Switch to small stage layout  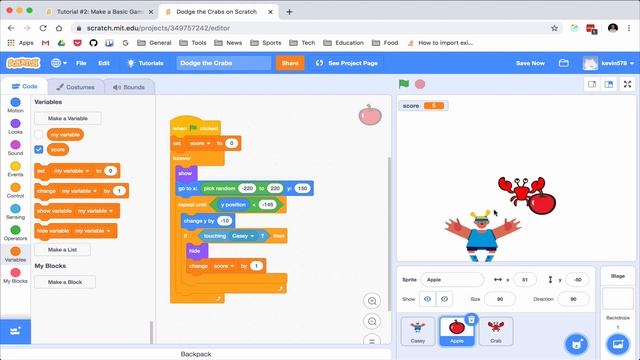click(x=592, y=84)
